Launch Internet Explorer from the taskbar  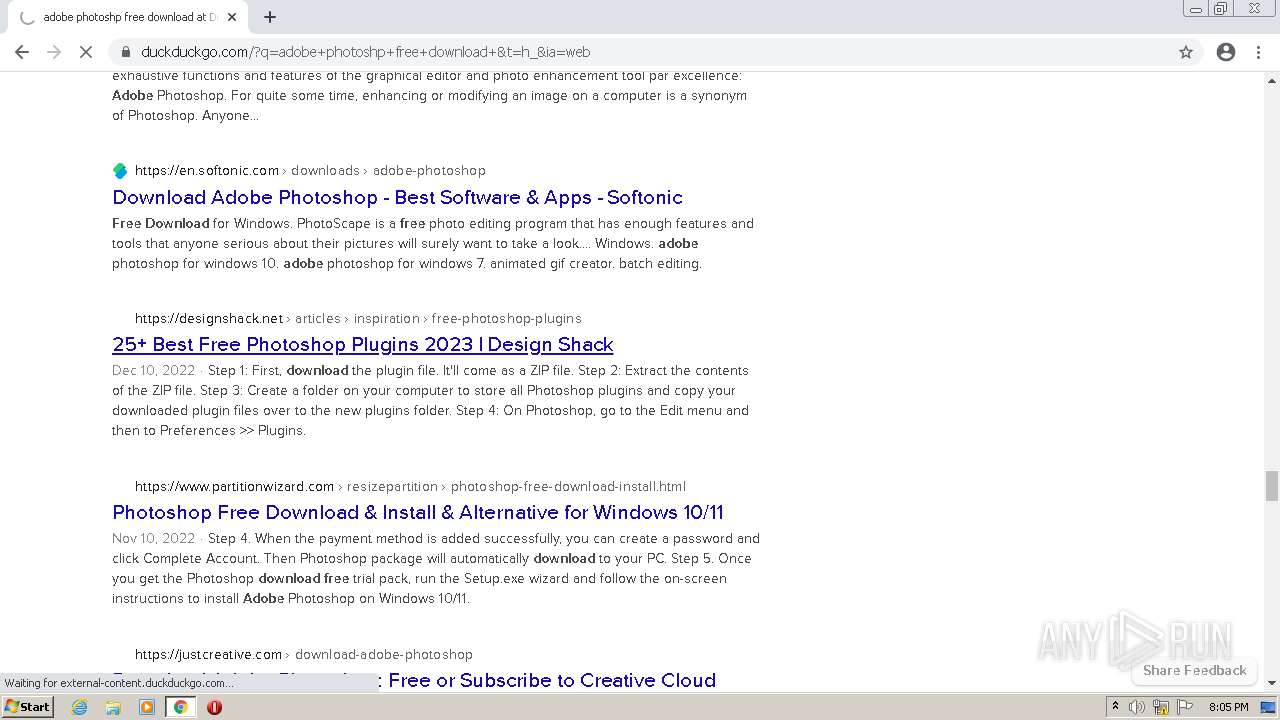tap(80, 707)
